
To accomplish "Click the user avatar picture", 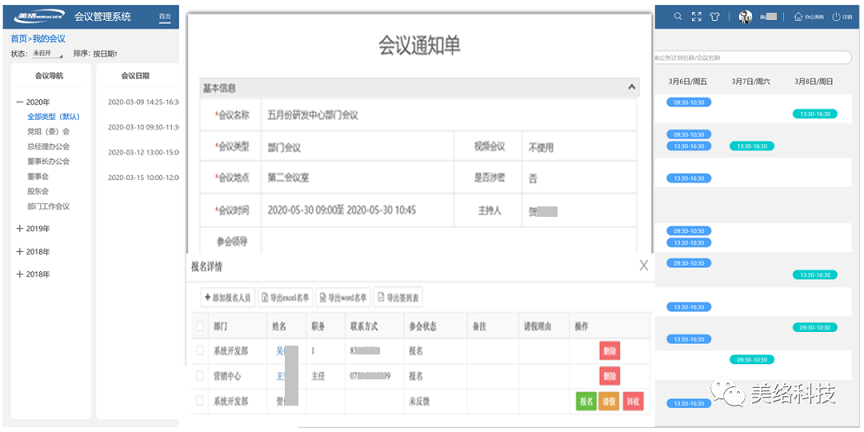I will tap(745, 16).
